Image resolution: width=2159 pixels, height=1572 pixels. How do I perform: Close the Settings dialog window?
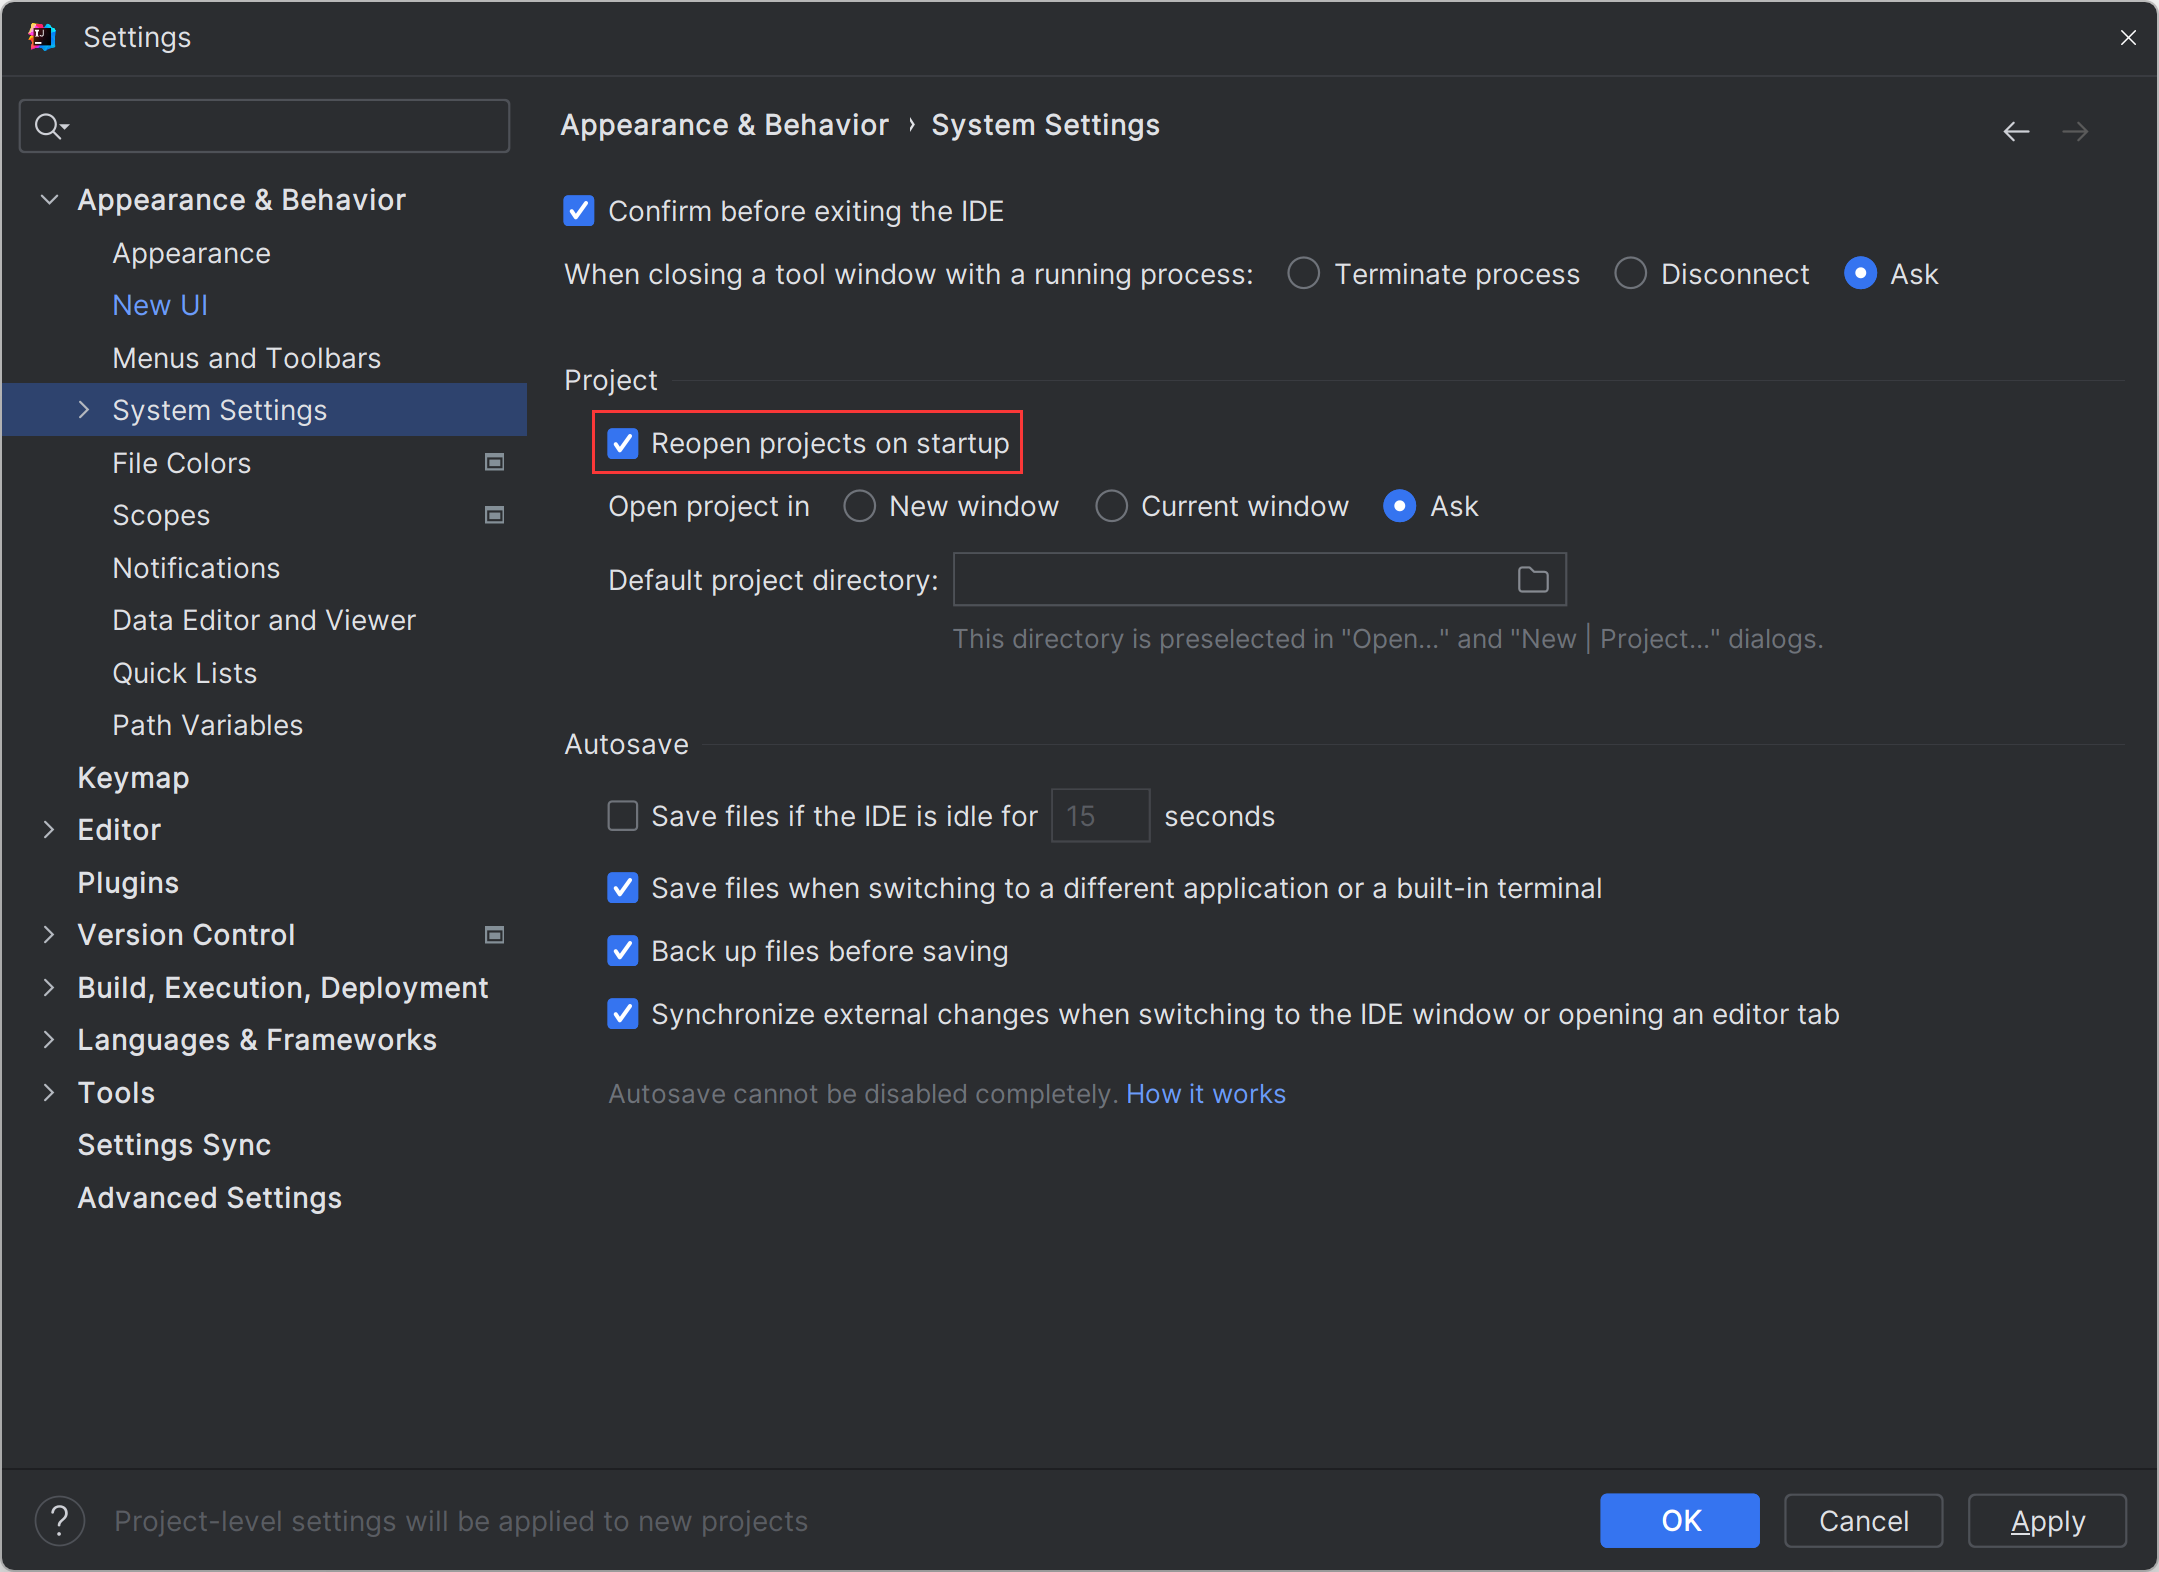[2128, 37]
